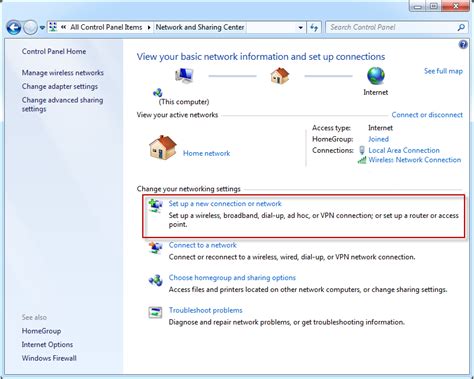Open Connect to a network link
The width and height of the screenshot is (474, 379).
[202, 245]
